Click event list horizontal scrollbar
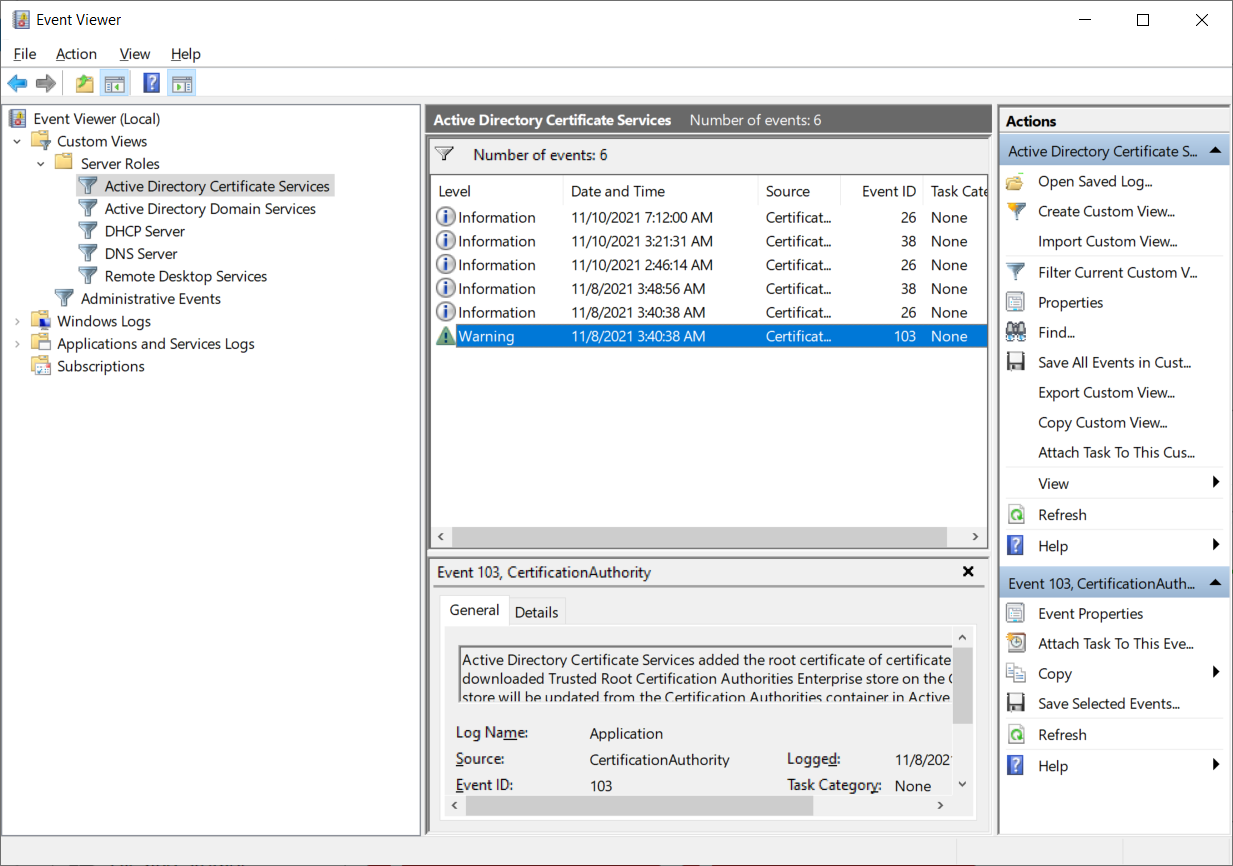Image resolution: width=1233 pixels, height=866 pixels. [698, 537]
